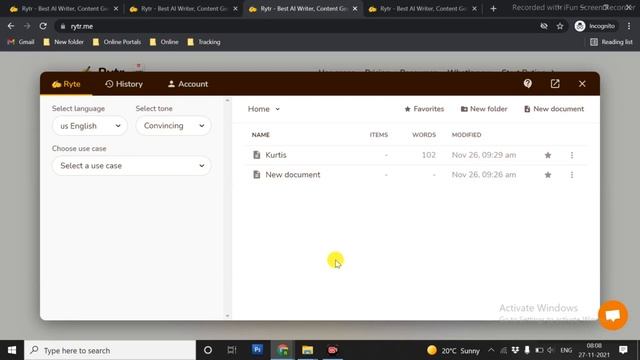Bookmark this page with star icon
This screenshot has height=360, width=640.
(x=560, y=26)
